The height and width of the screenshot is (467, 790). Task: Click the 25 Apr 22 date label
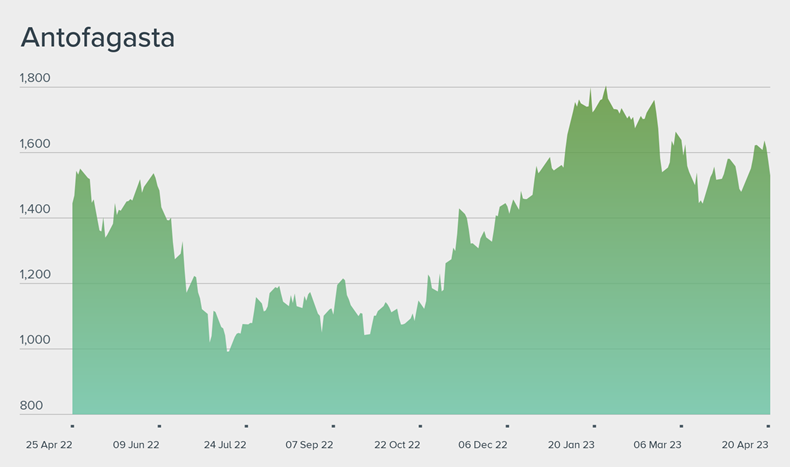pyautogui.click(x=48, y=444)
